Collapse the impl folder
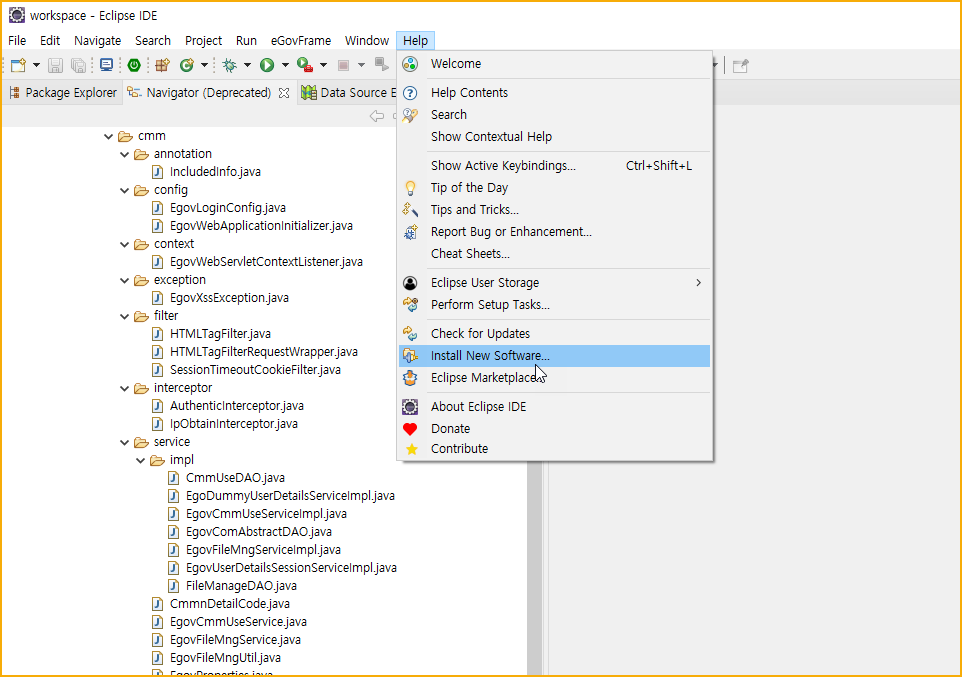The height and width of the screenshot is (677, 962). tap(140, 460)
